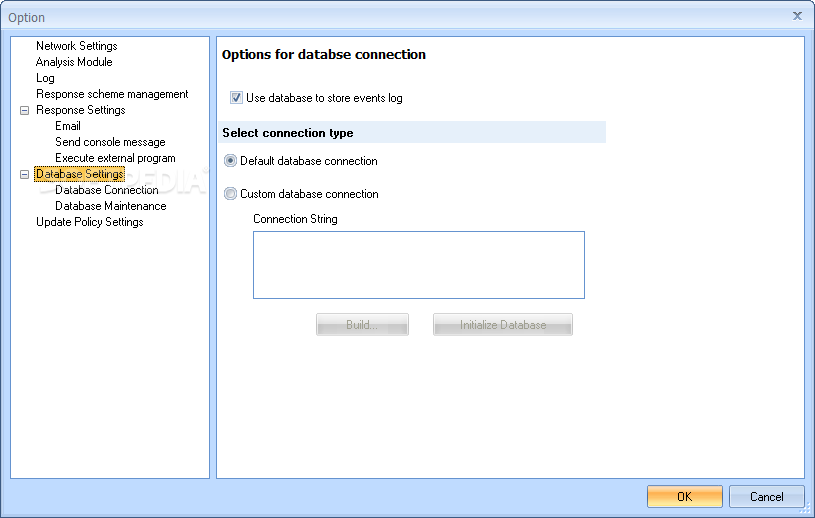Select the highlighted Database Settings node
815x518 pixels.
point(80,174)
